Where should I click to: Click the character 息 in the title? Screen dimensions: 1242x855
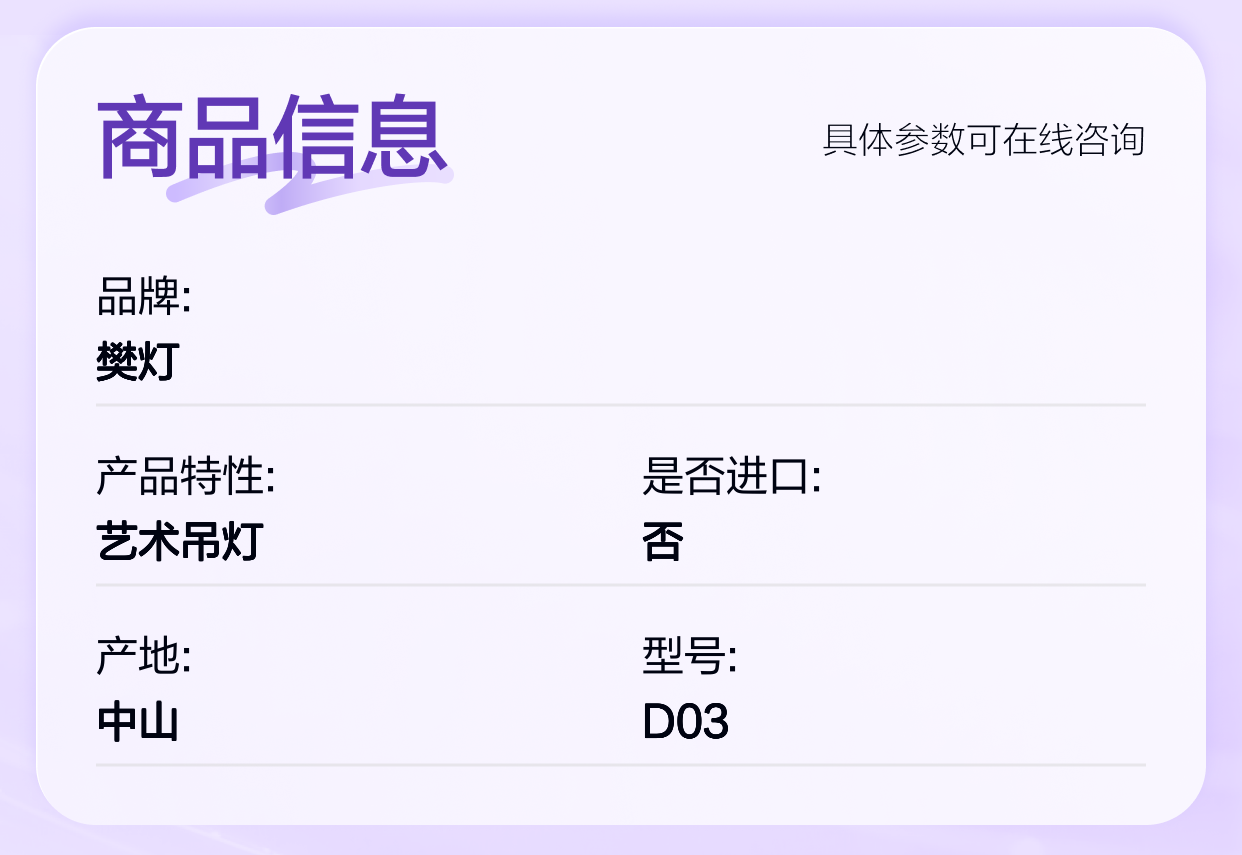(x=403, y=138)
